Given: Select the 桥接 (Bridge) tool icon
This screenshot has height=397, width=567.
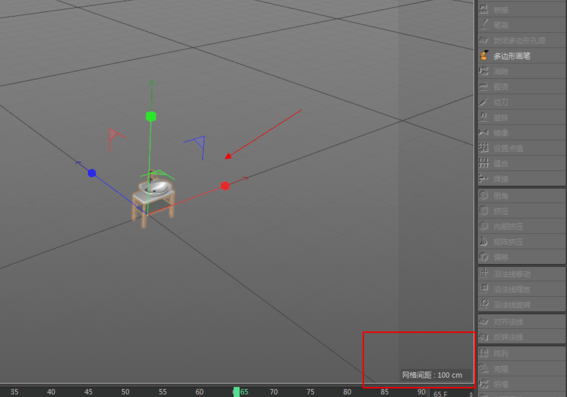Looking at the screenshot, I should 483,9.
